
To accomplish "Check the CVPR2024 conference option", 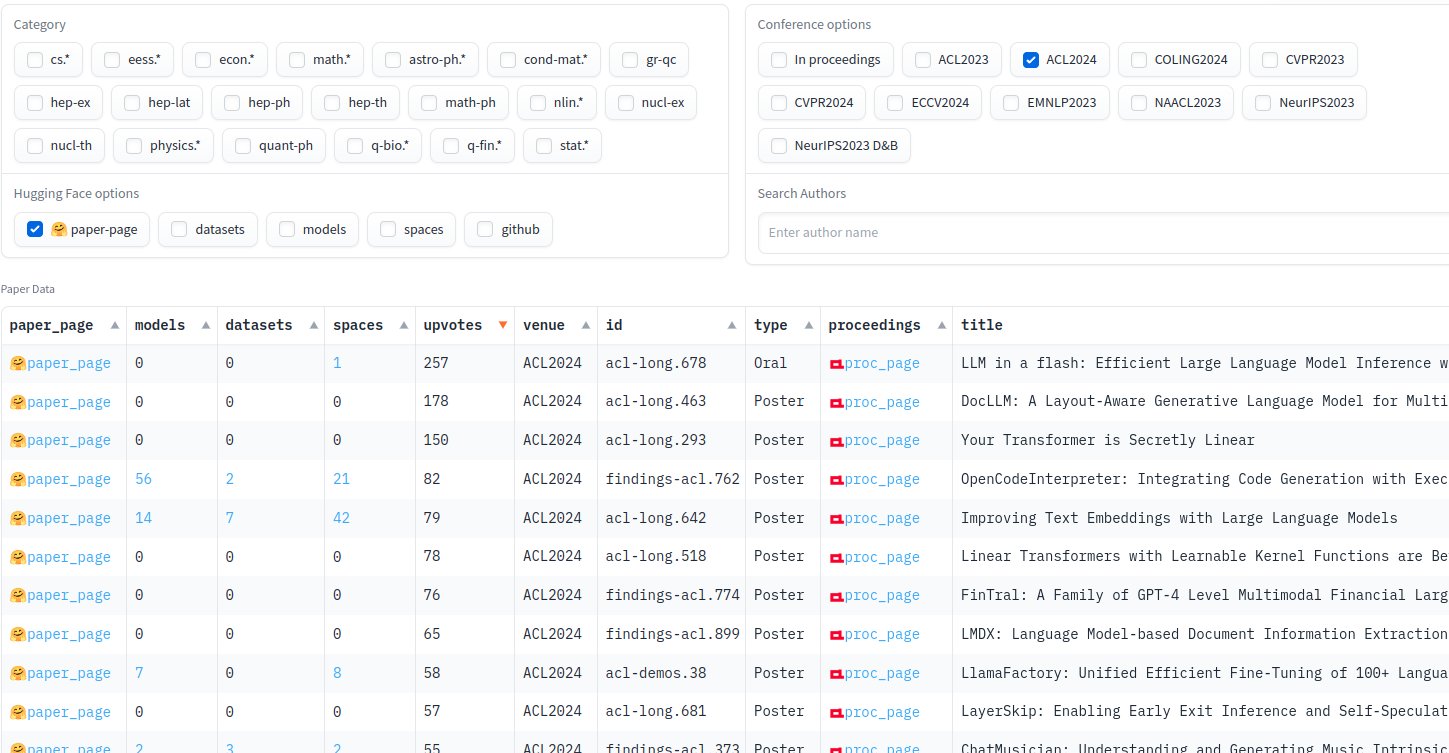I will pyautogui.click(x=779, y=103).
